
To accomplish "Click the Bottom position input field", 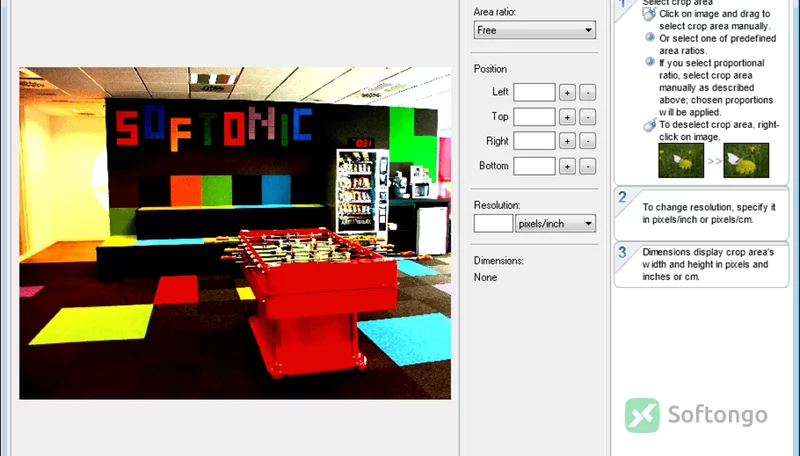I will [x=534, y=166].
